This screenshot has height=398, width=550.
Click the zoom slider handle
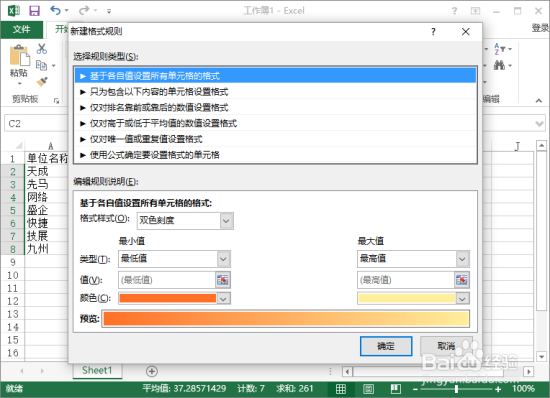point(456,389)
